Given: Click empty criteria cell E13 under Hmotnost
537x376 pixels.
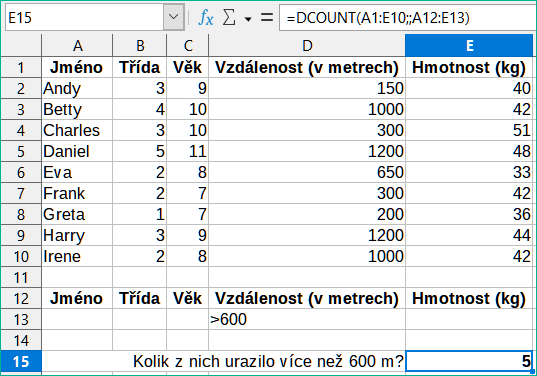Looking at the screenshot, I should pyautogui.click(x=469, y=319).
